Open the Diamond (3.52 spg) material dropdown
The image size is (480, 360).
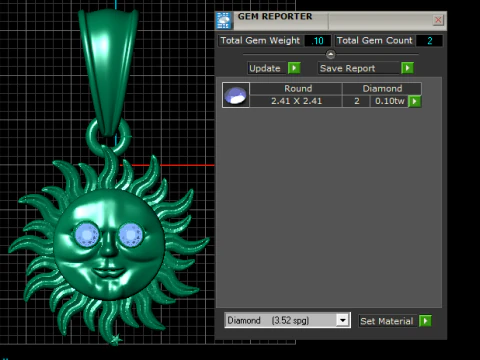[287, 320]
